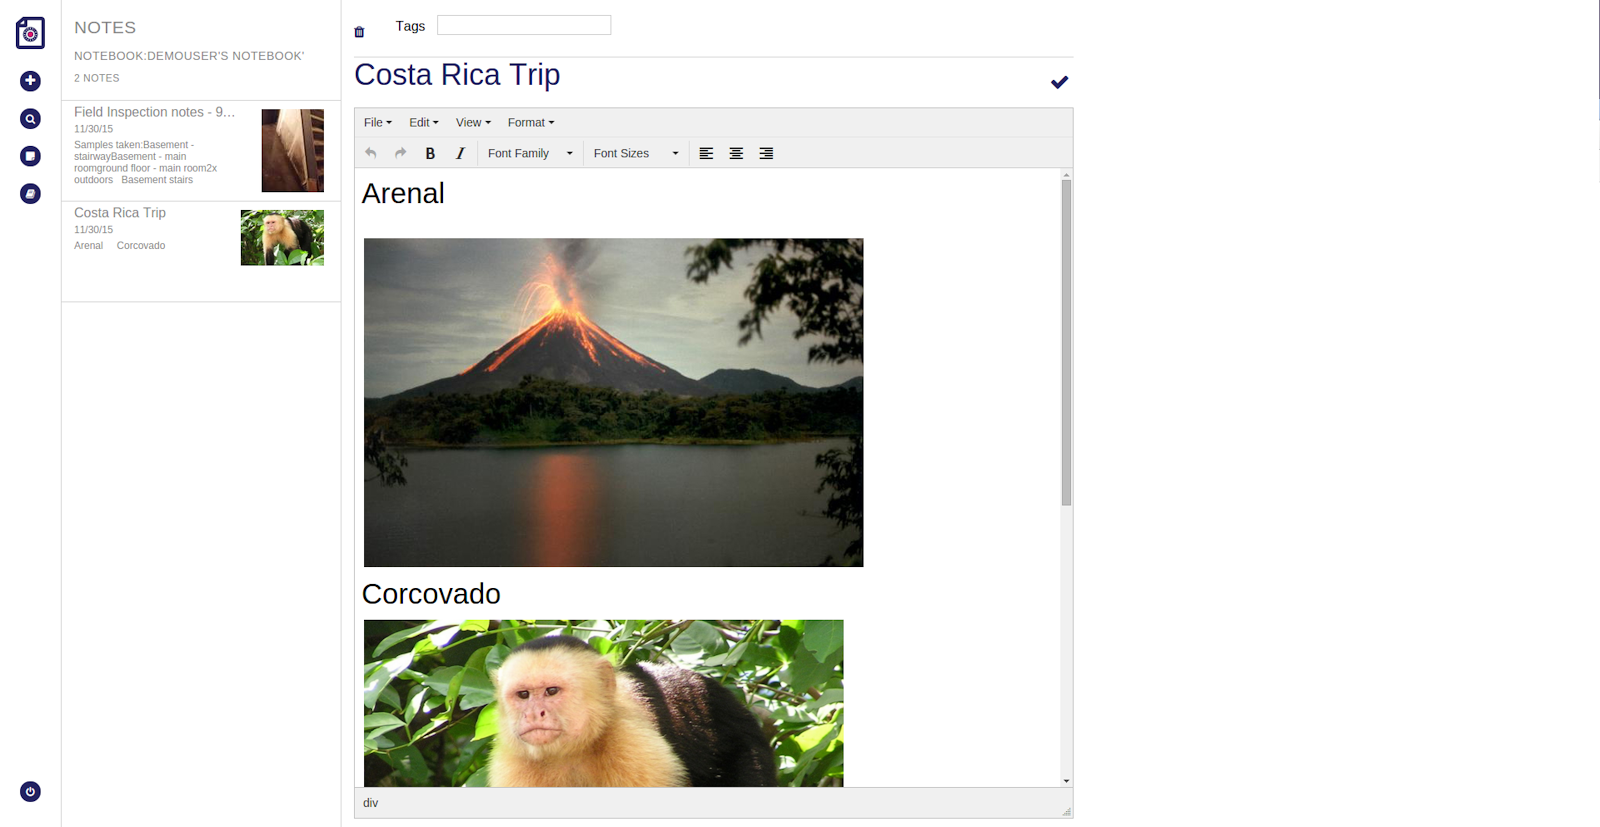
Task: Click the Field Inspection note preview text
Action: pyautogui.click(x=146, y=162)
